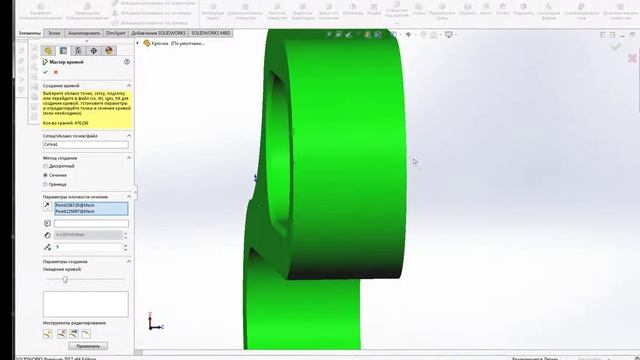
Task: Click the empty reference field below the points box
Action: [91, 223]
